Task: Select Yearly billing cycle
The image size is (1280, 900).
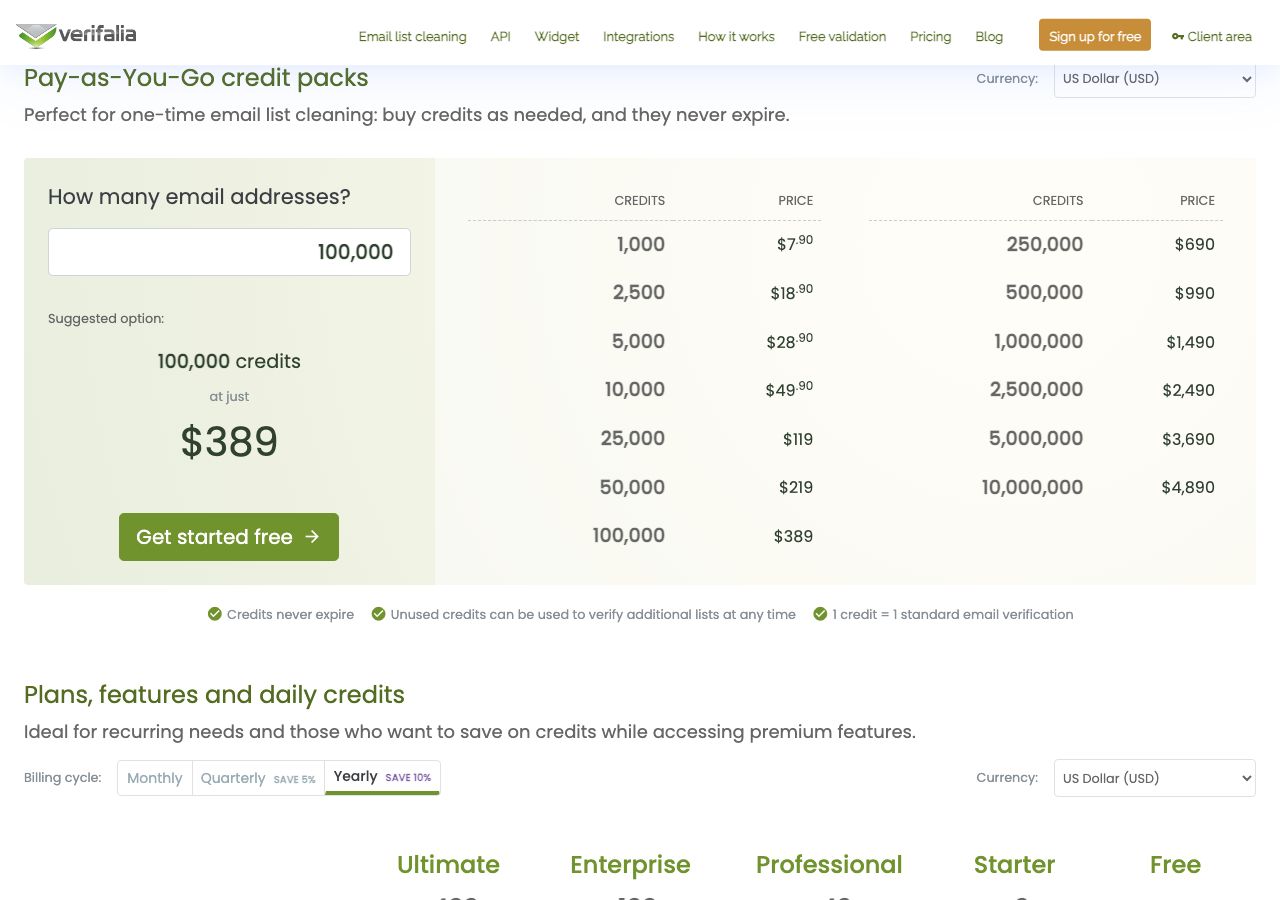Action: pos(382,777)
